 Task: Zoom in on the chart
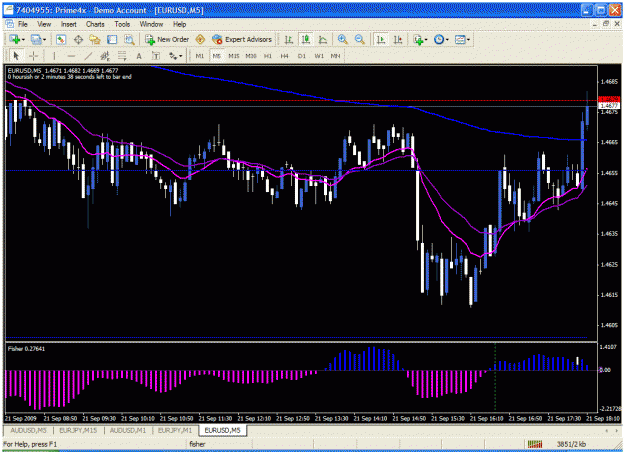(342, 39)
